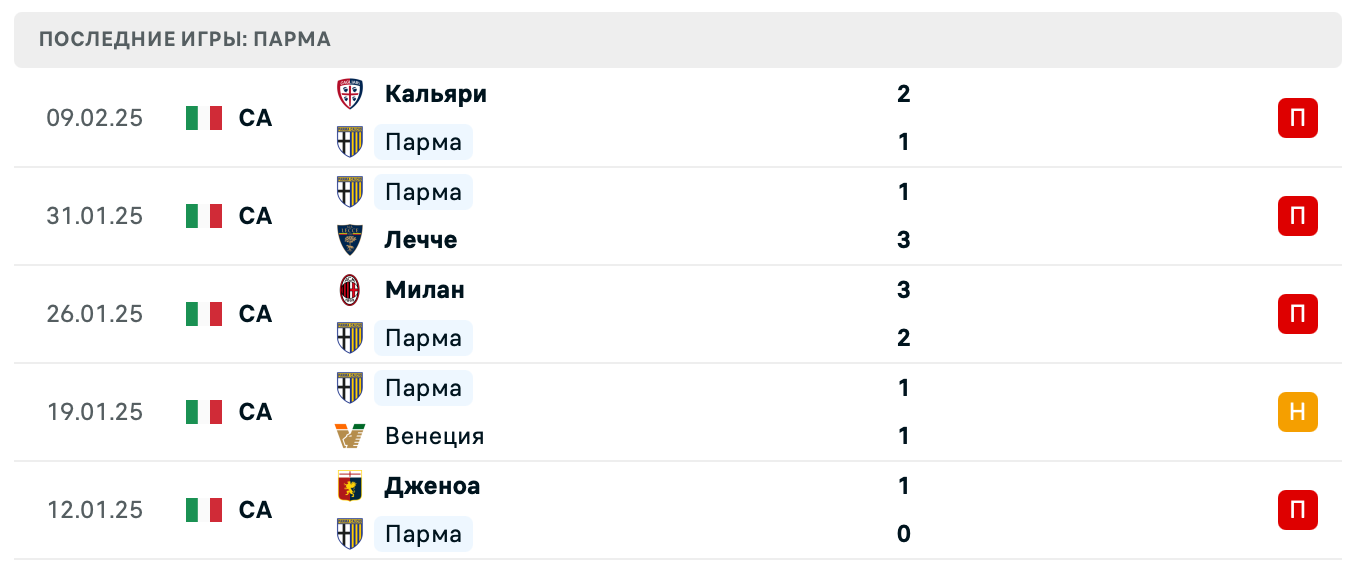This screenshot has width=1360, height=578.
Task: Click the red П badge for the Дженоа match
Action: [1297, 510]
